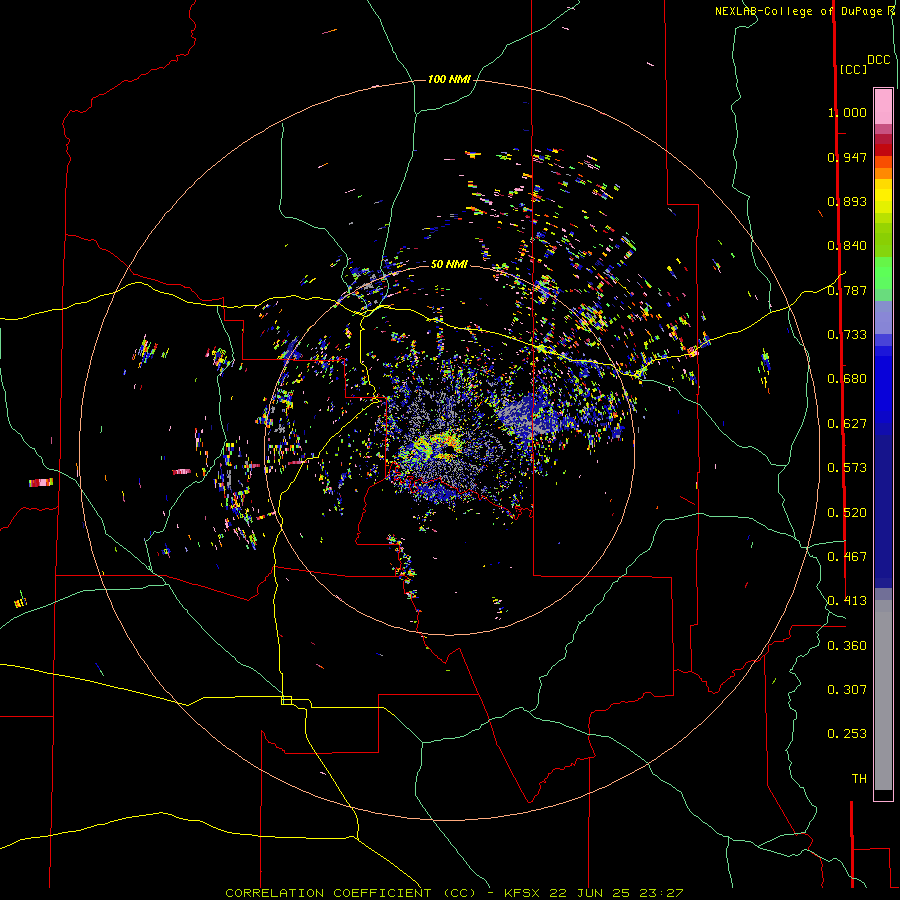Select the 0.307 scale value
This screenshot has width=900, height=900.
[x=847, y=690]
